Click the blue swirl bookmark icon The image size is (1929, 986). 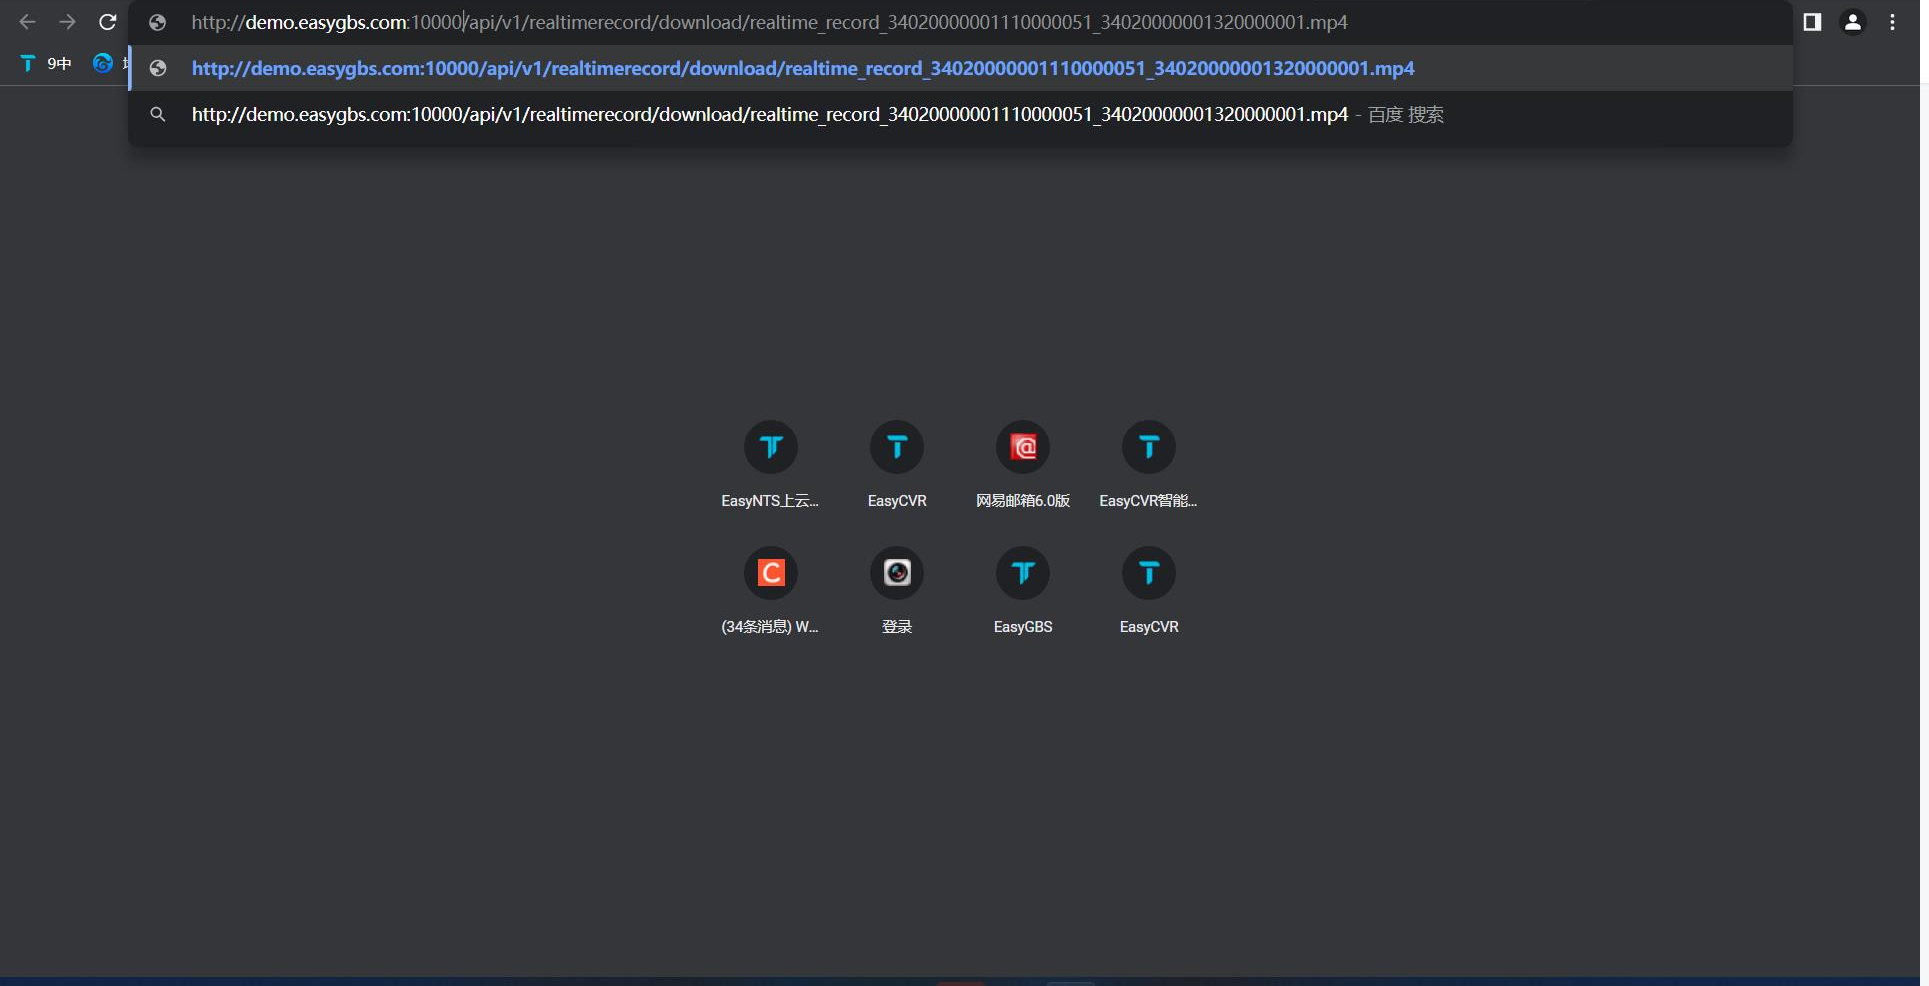102,64
